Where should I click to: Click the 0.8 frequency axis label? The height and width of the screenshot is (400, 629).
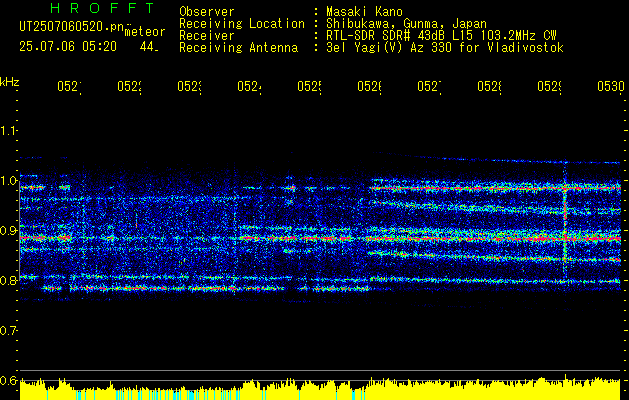pos(8,280)
